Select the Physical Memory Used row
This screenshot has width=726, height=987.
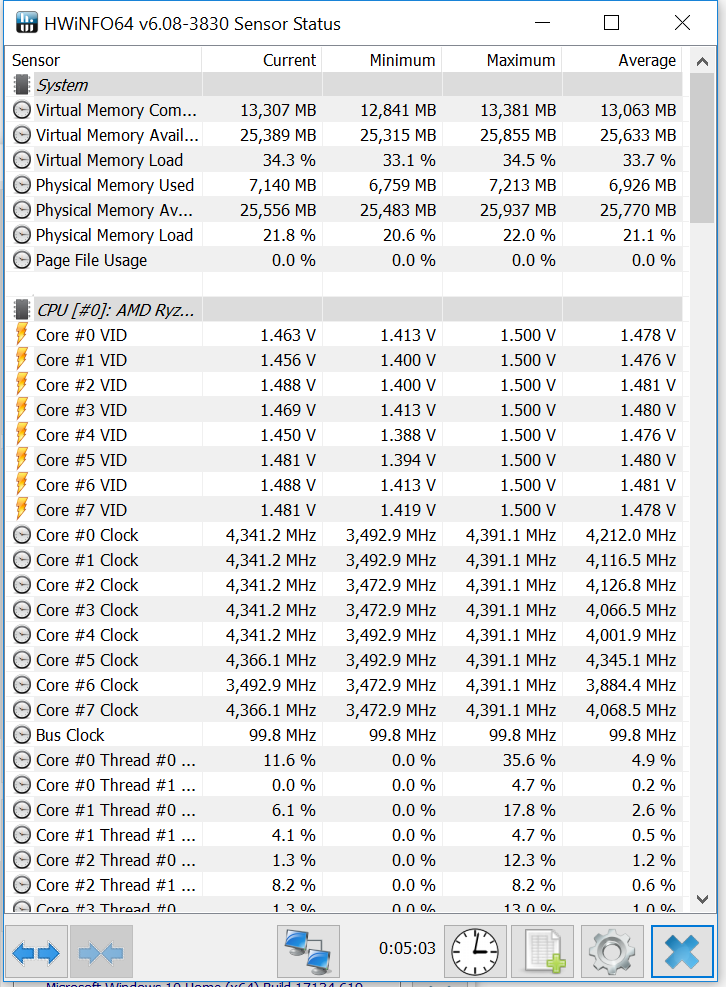pyautogui.click(x=114, y=185)
